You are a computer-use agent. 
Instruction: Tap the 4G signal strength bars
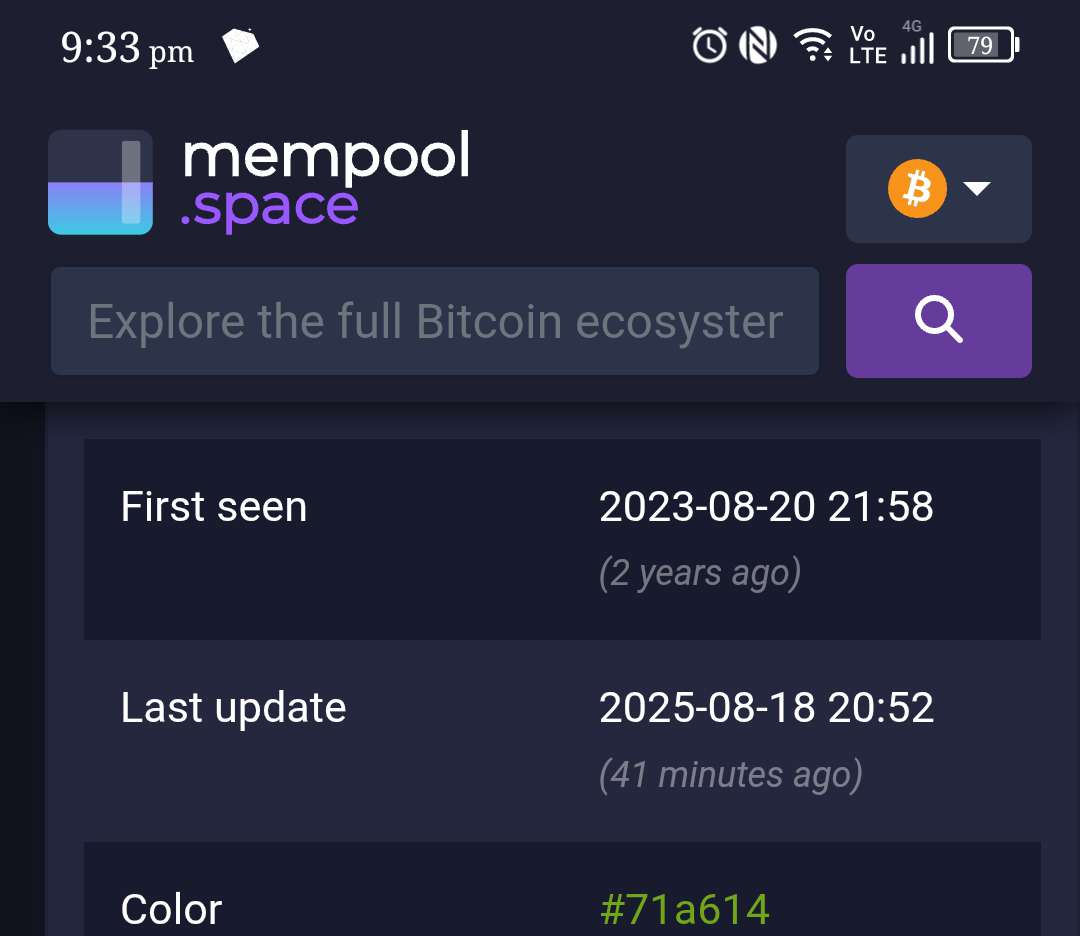point(917,43)
